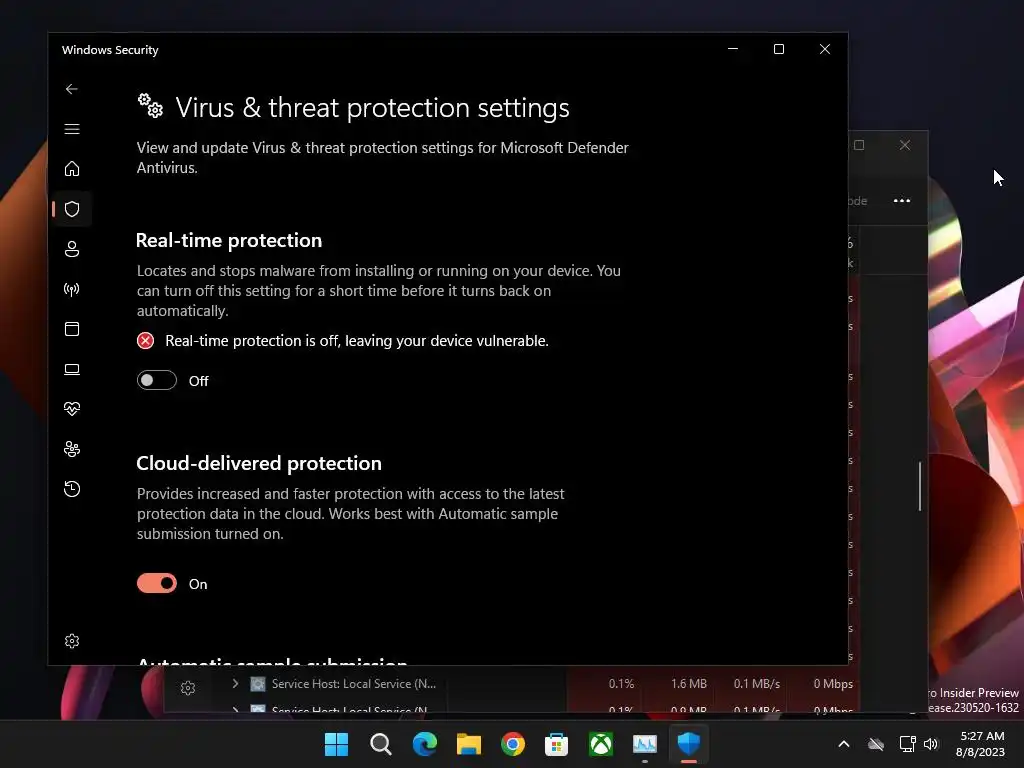Open Family options icon in sidebar

[x=72, y=449]
